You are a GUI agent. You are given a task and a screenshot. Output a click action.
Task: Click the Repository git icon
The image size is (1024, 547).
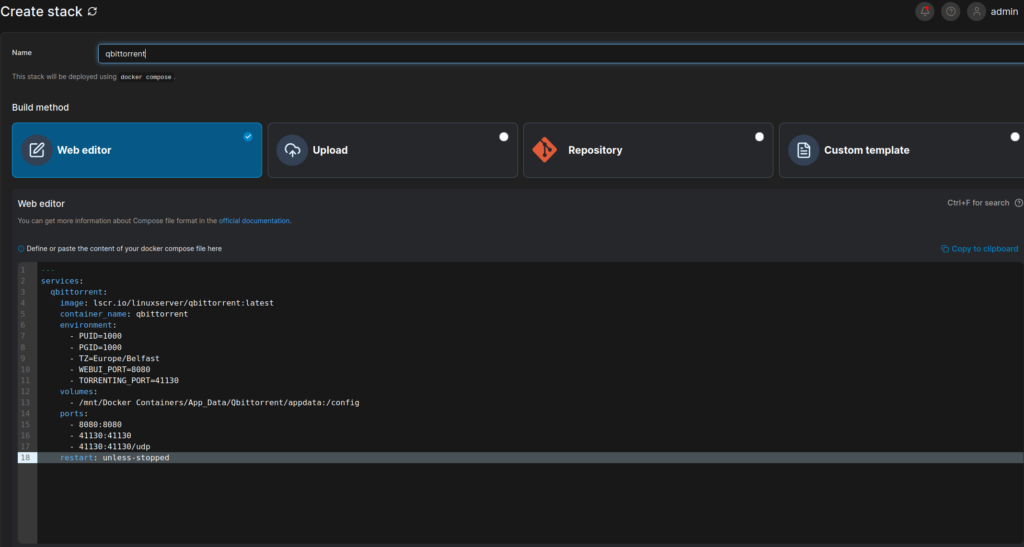click(x=545, y=150)
